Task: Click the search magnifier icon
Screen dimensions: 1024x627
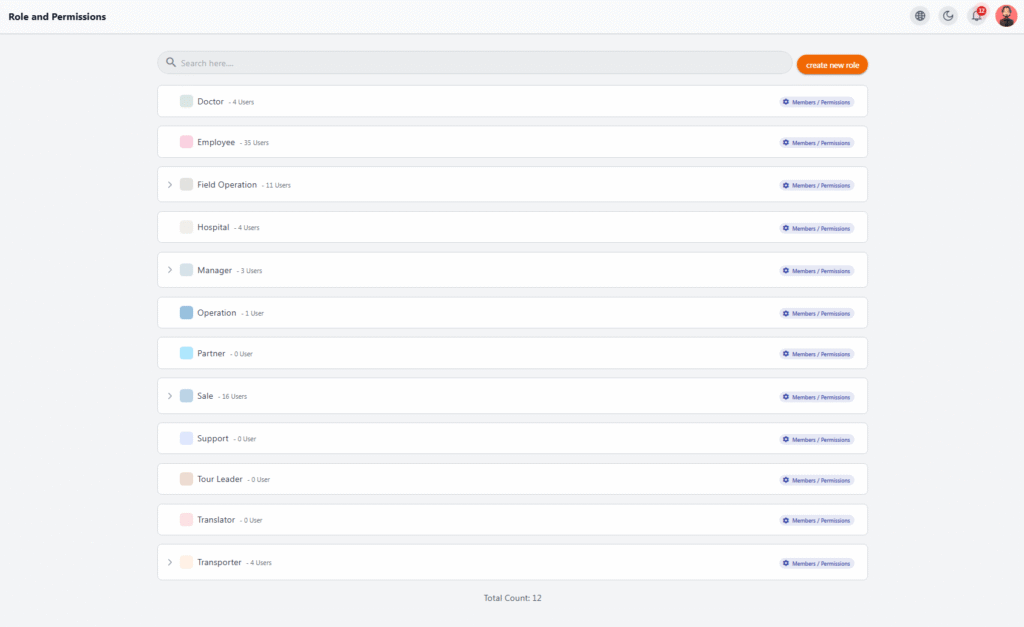Action: tap(170, 63)
